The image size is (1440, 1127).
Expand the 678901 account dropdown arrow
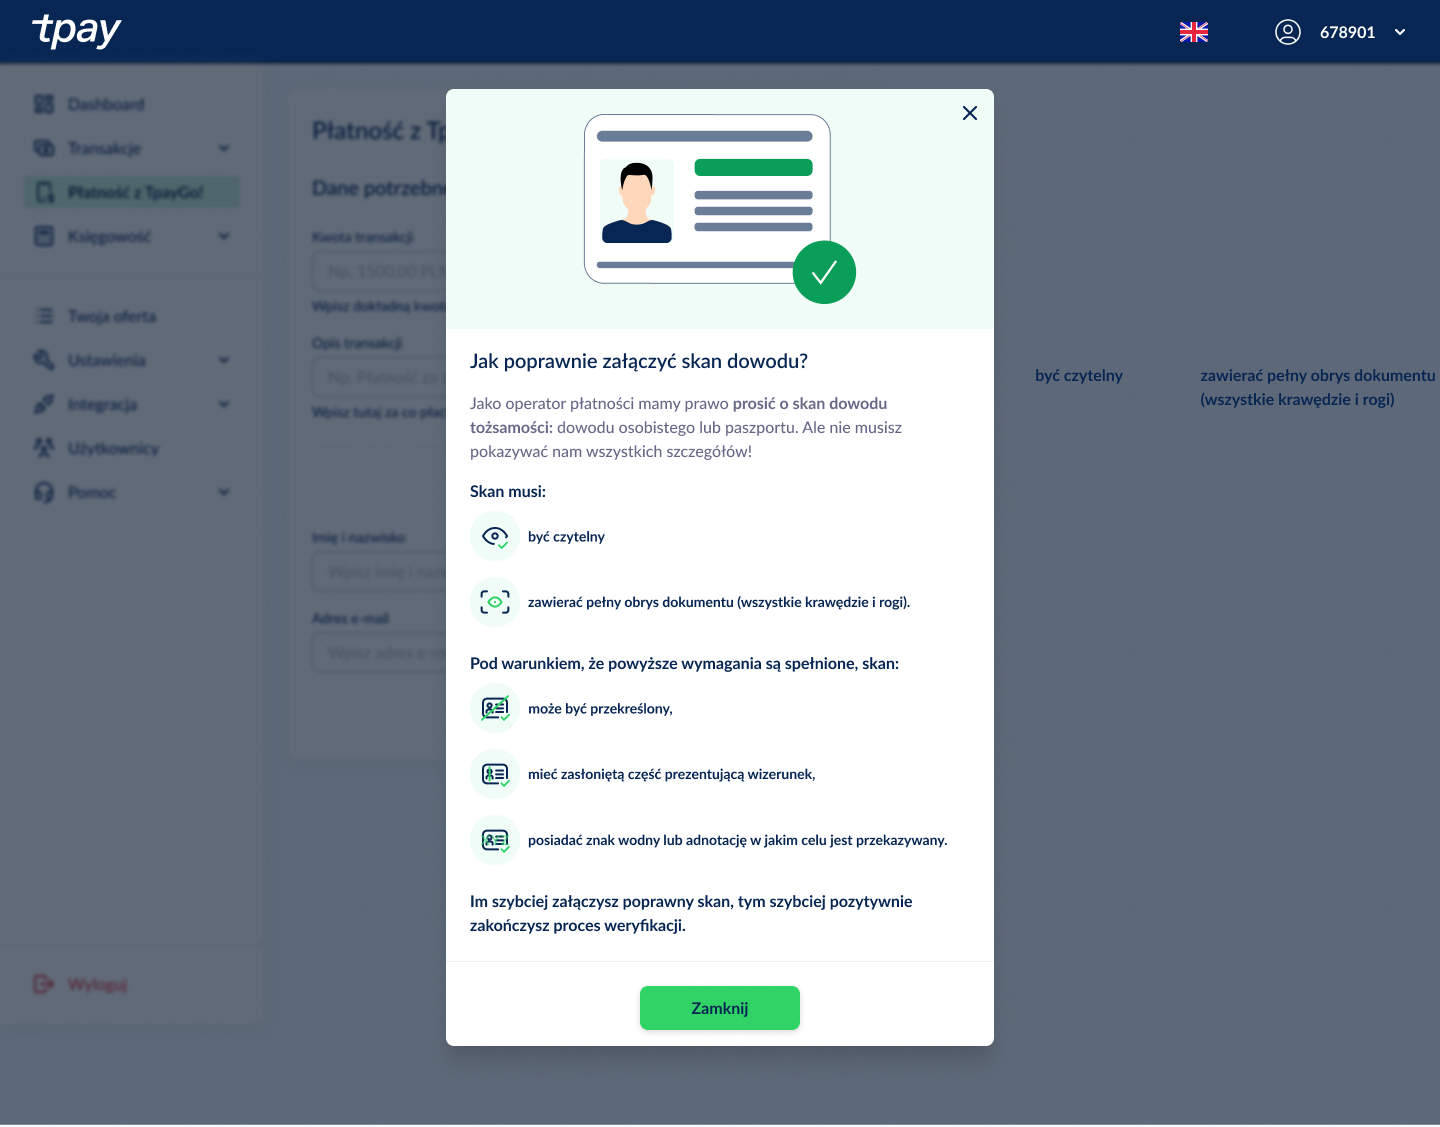click(x=1400, y=32)
